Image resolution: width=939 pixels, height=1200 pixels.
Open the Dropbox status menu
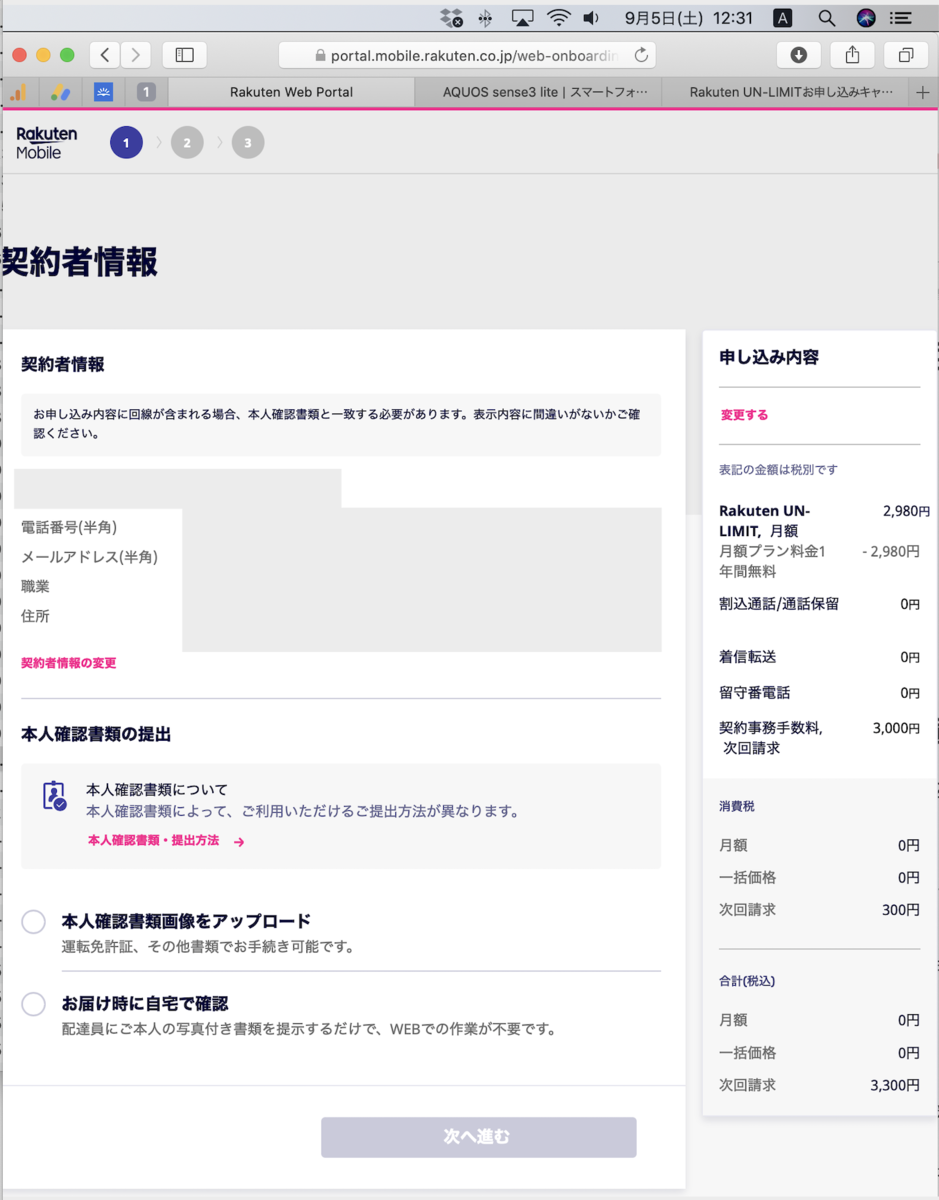click(x=448, y=17)
